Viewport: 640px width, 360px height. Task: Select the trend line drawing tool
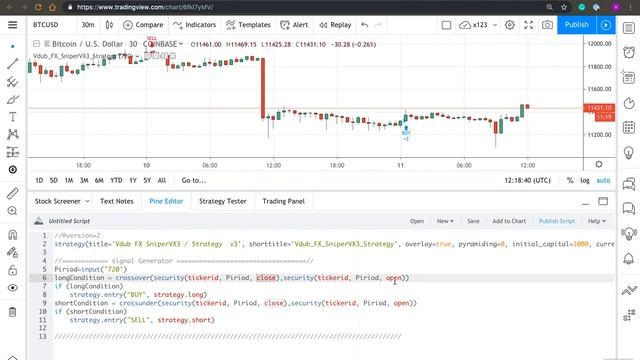click(13, 64)
